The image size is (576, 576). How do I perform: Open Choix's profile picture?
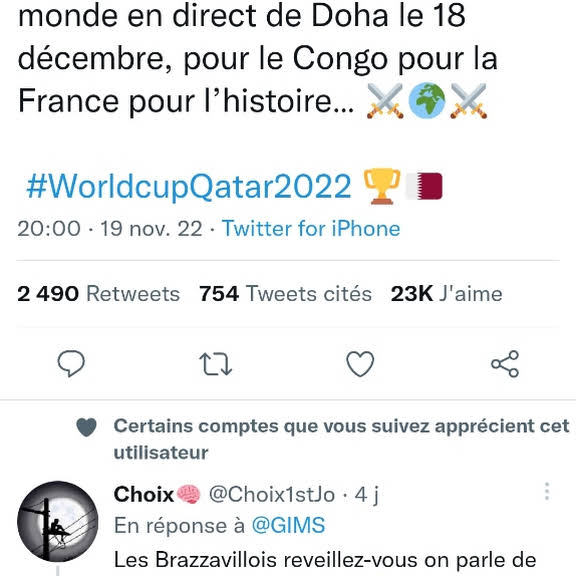[58, 522]
